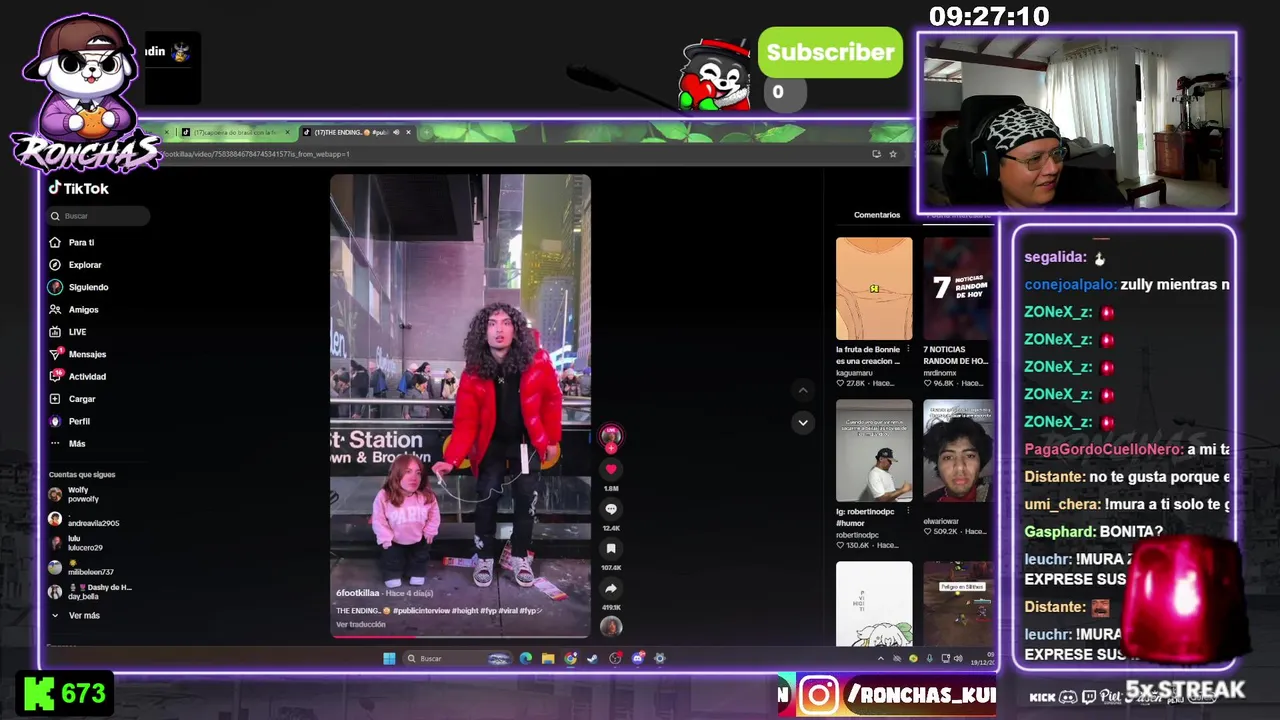
Task: Open the Windows Start menu
Action: (x=389, y=658)
